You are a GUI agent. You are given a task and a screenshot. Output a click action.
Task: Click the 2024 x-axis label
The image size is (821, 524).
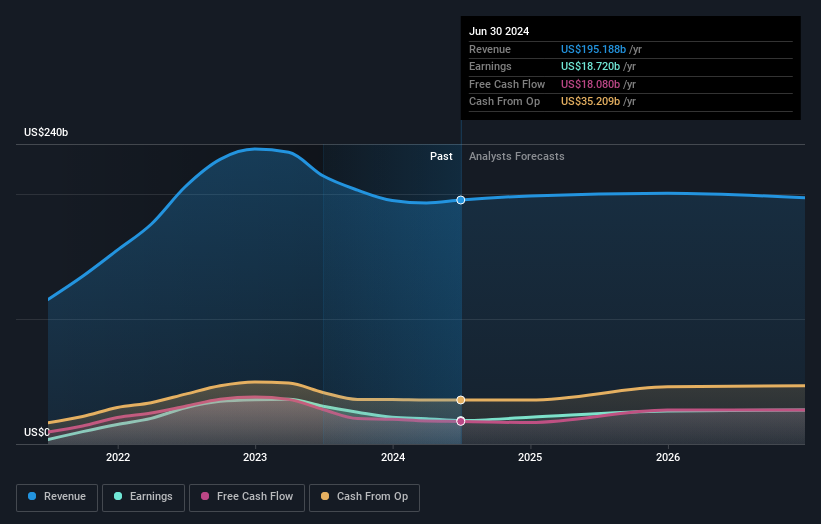pos(393,457)
